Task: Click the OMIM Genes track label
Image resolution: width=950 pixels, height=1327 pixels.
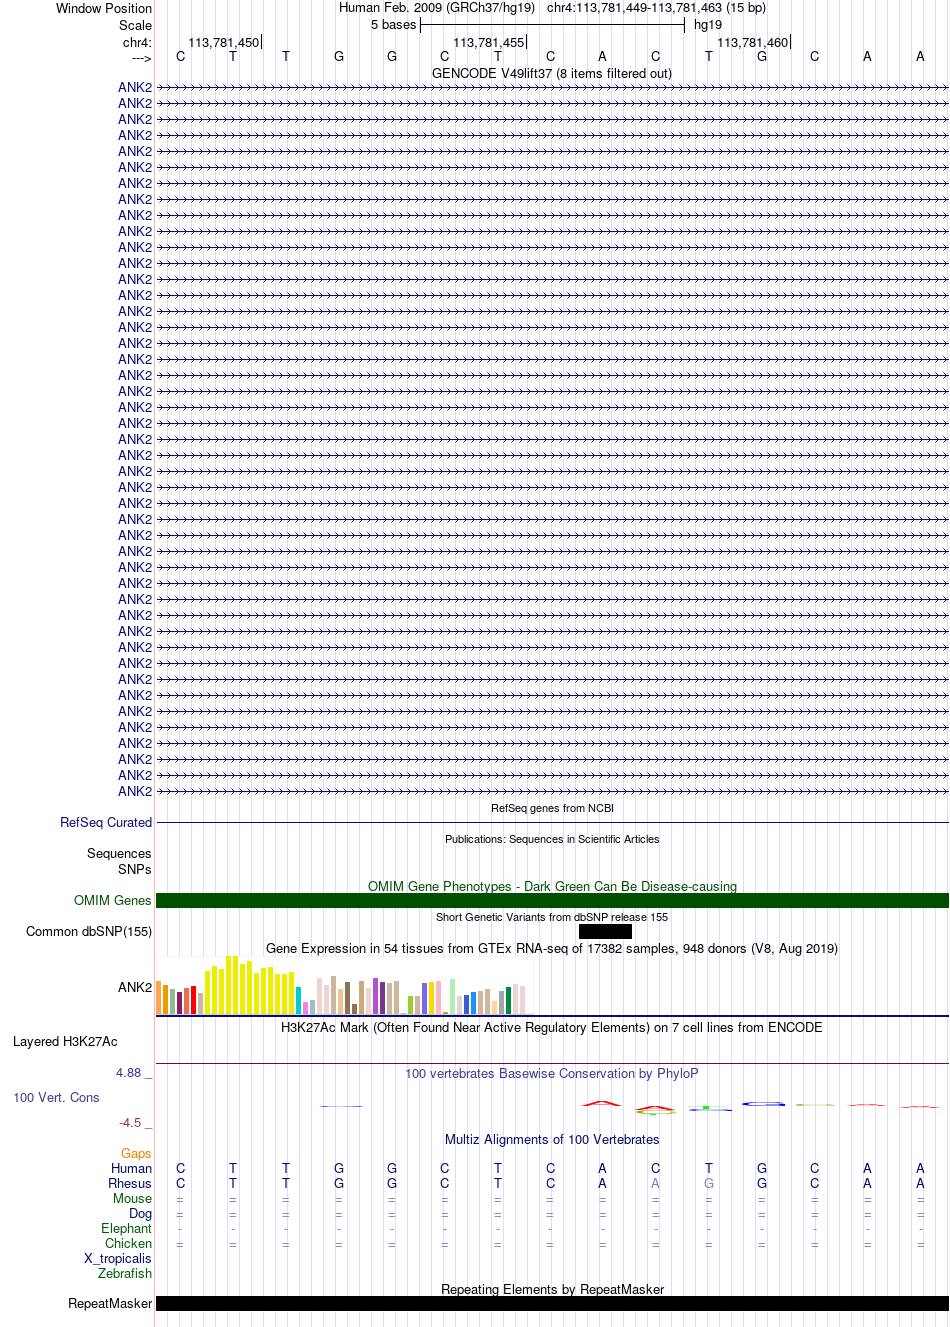Action: pyautogui.click(x=113, y=901)
